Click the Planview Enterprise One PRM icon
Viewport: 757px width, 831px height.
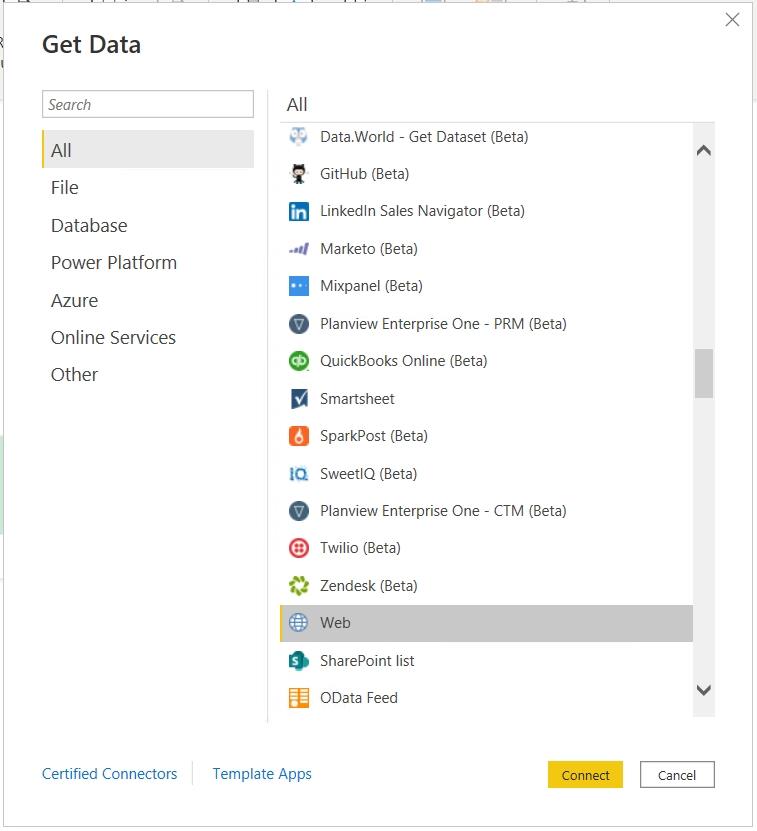coord(298,324)
